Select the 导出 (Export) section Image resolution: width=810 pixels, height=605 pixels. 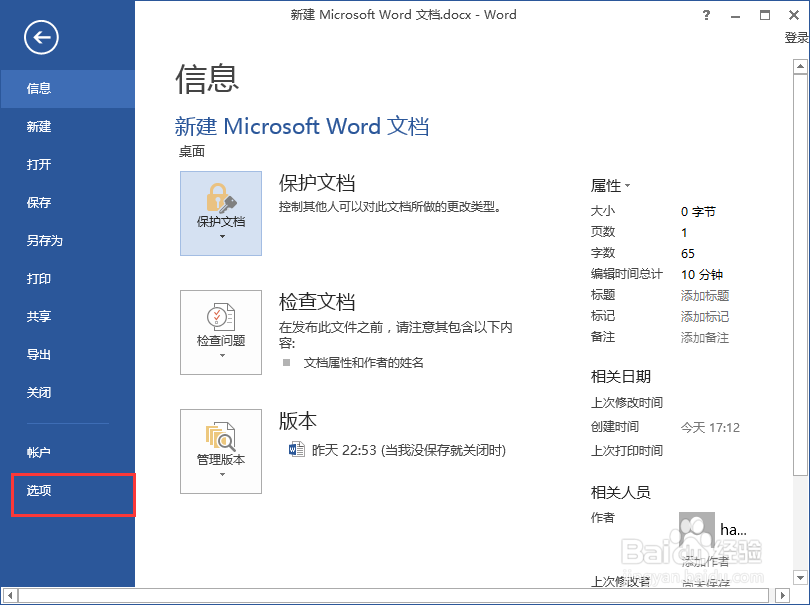tap(39, 354)
